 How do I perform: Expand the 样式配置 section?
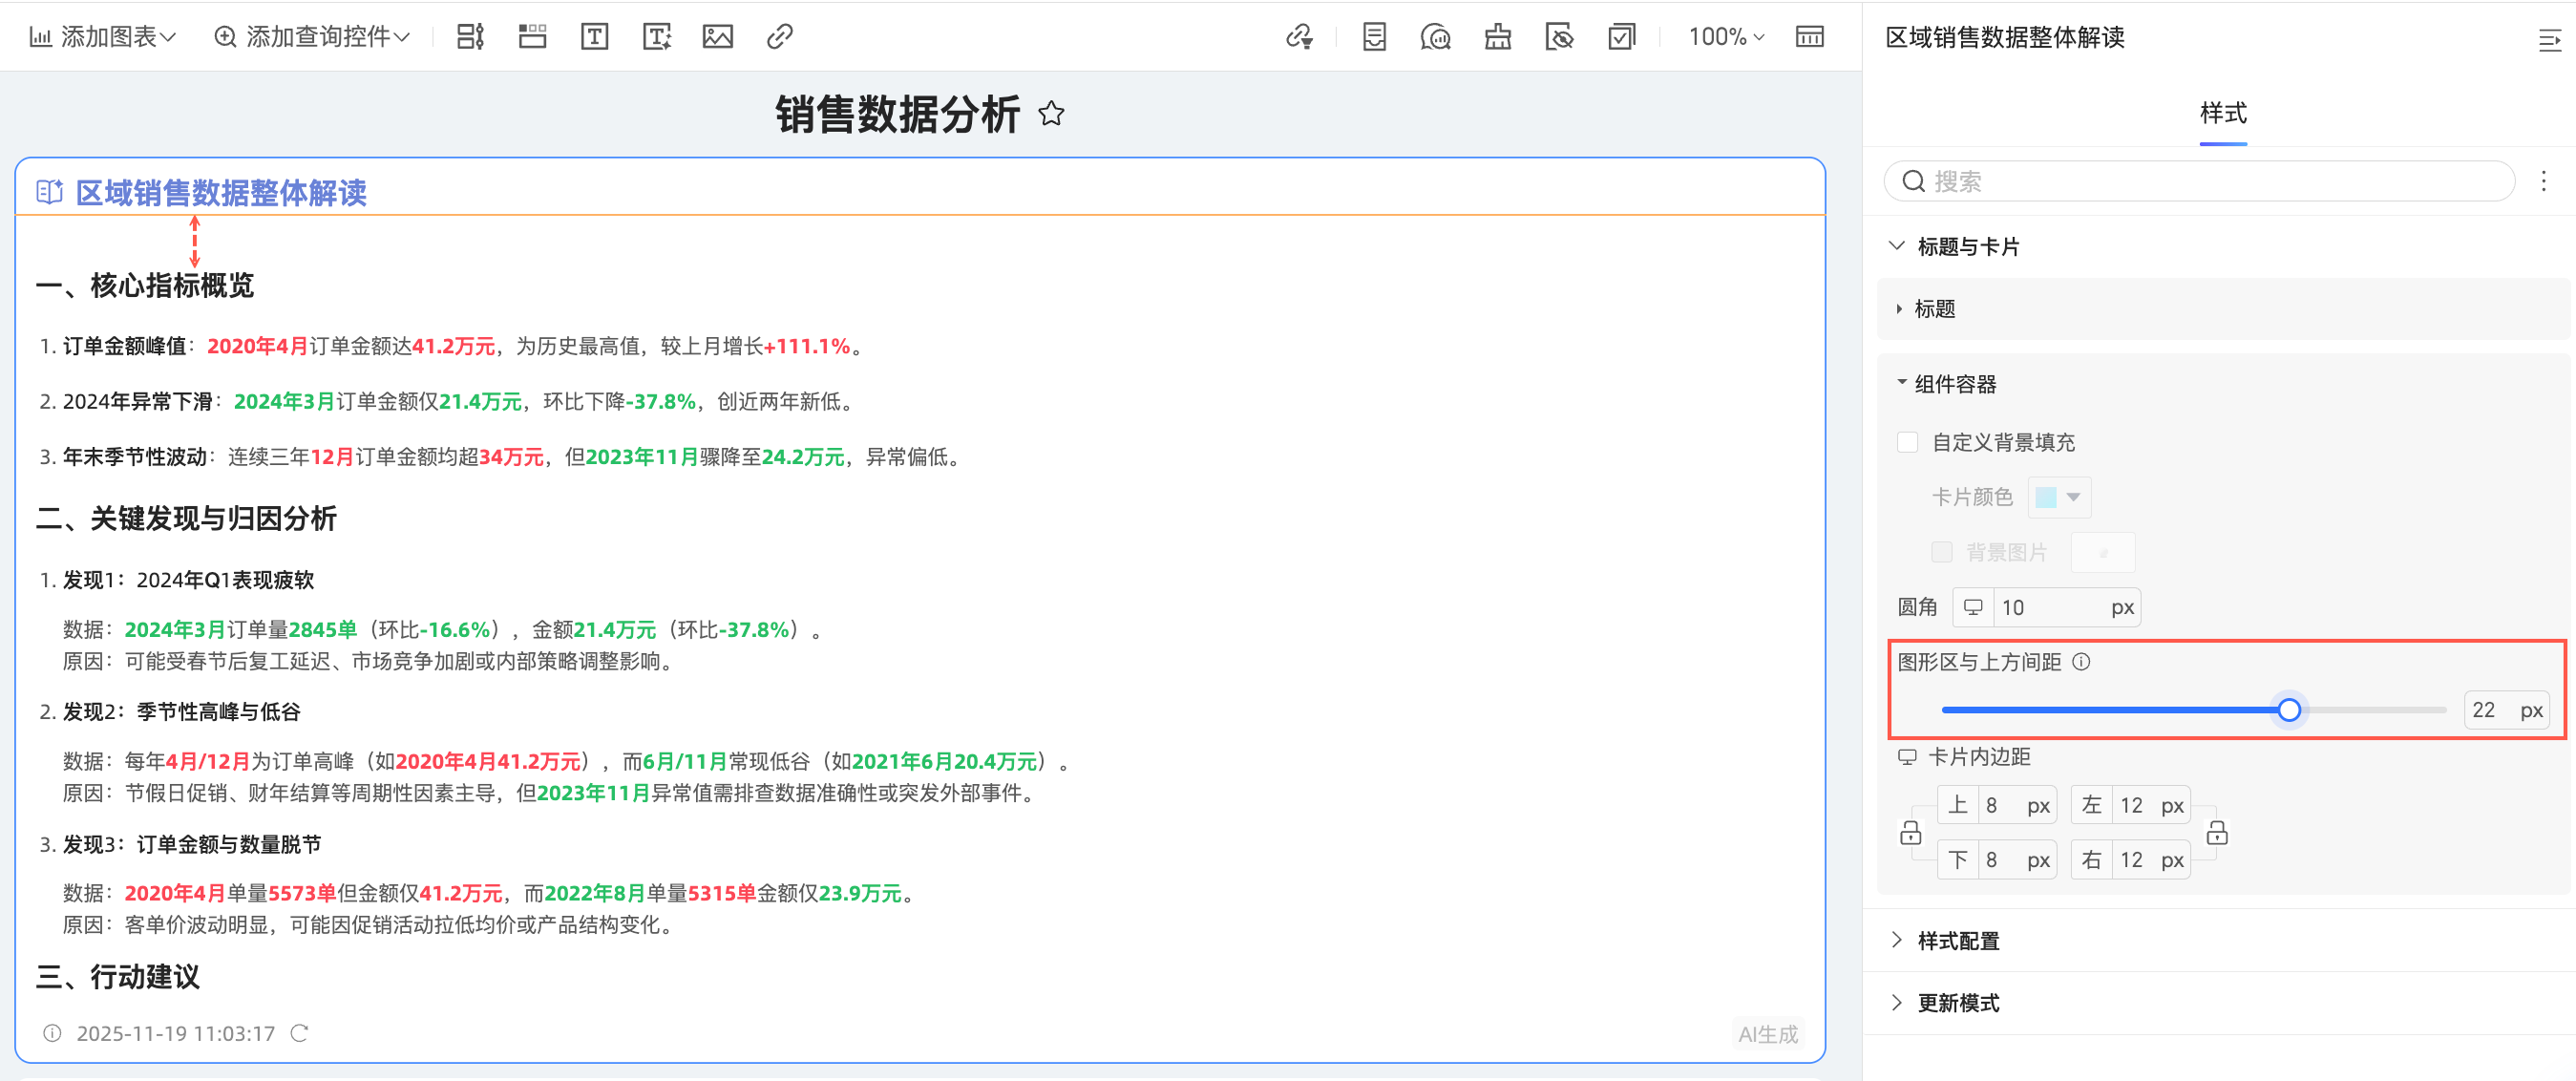(x=1957, y=940)
